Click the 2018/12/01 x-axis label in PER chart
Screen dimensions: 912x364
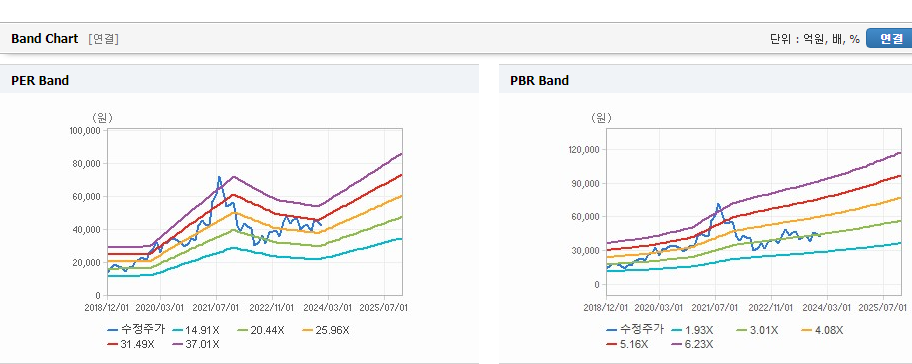pos(108,307)
